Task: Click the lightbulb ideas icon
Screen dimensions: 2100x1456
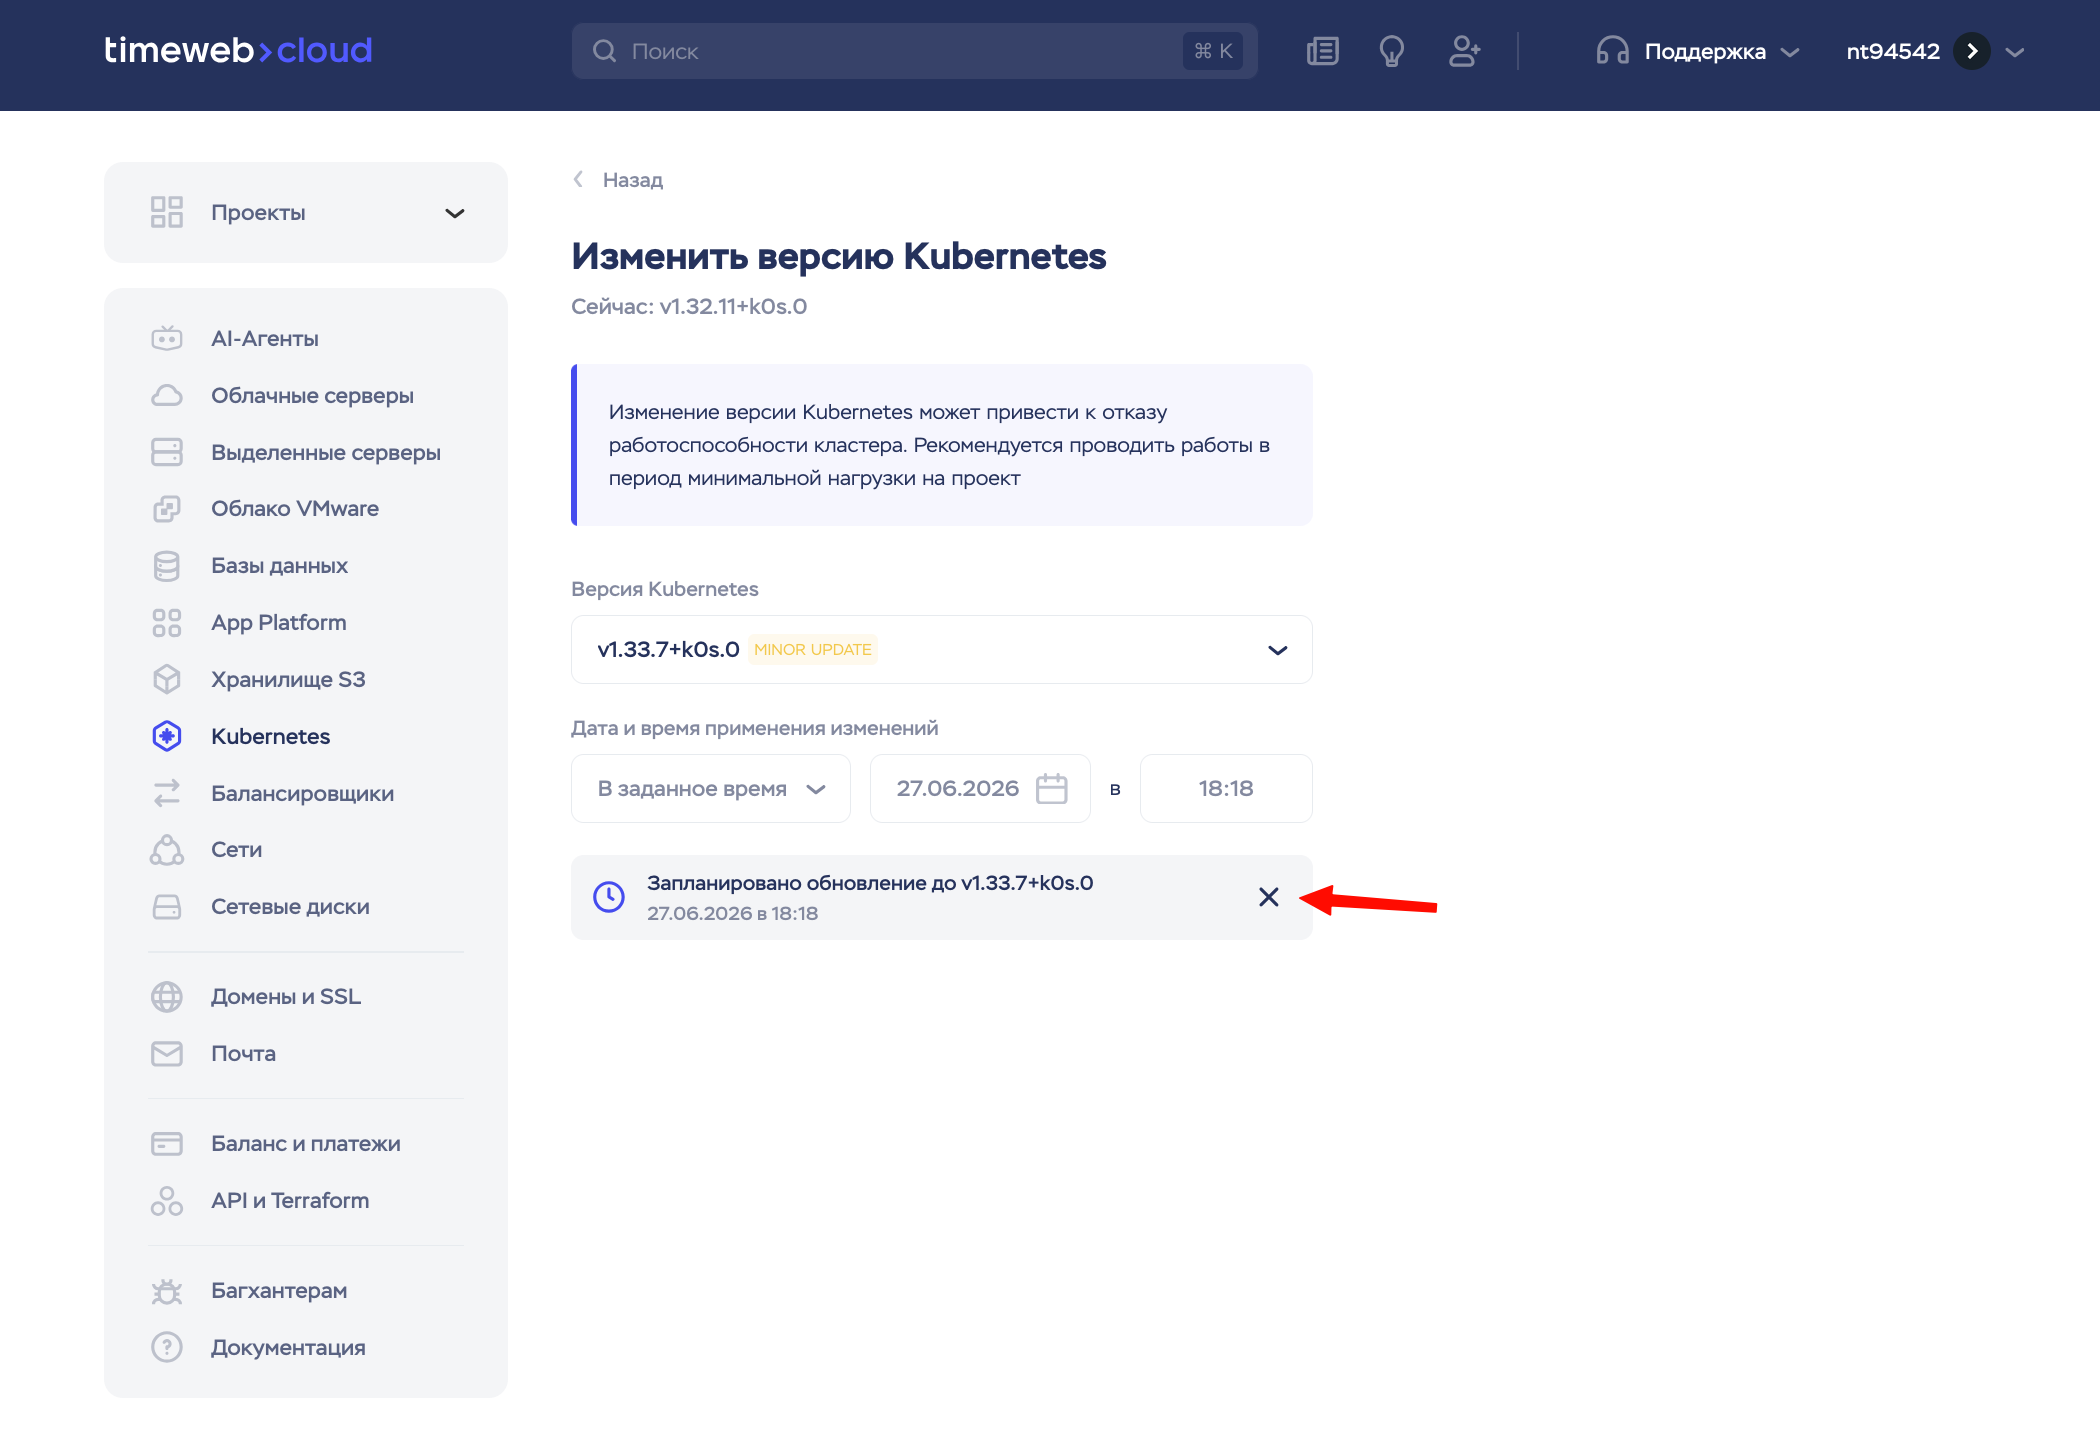Action: click(1391, 51)
